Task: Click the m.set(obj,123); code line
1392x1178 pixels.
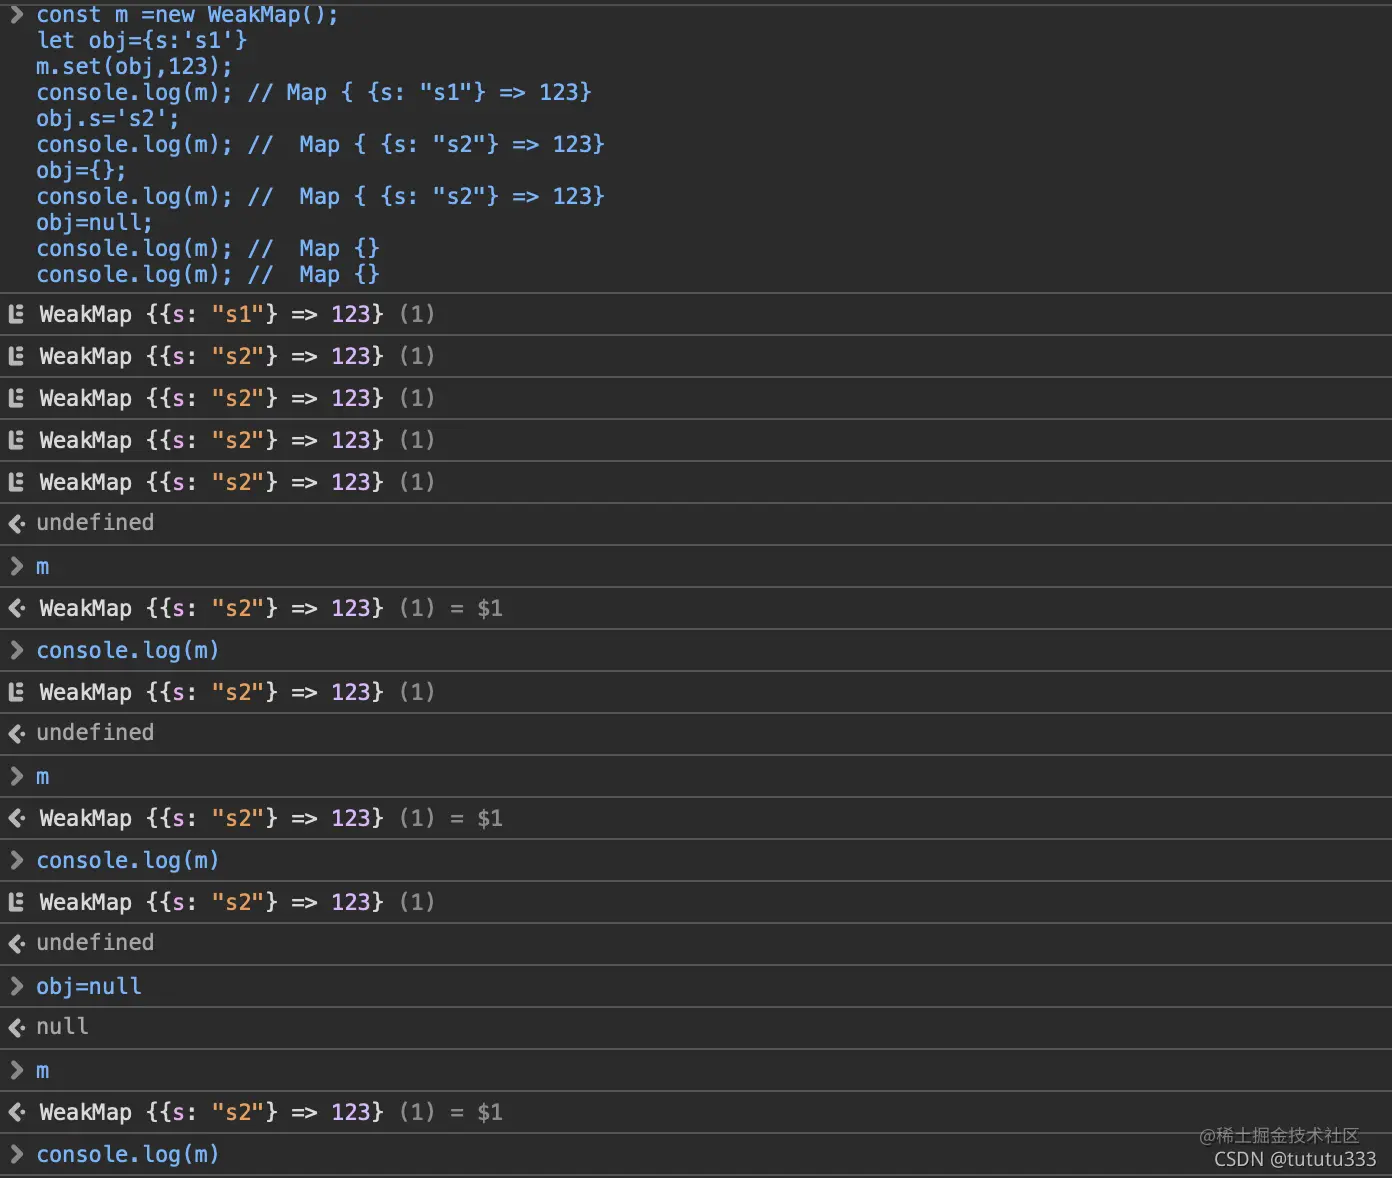Action: coord(134,66)
